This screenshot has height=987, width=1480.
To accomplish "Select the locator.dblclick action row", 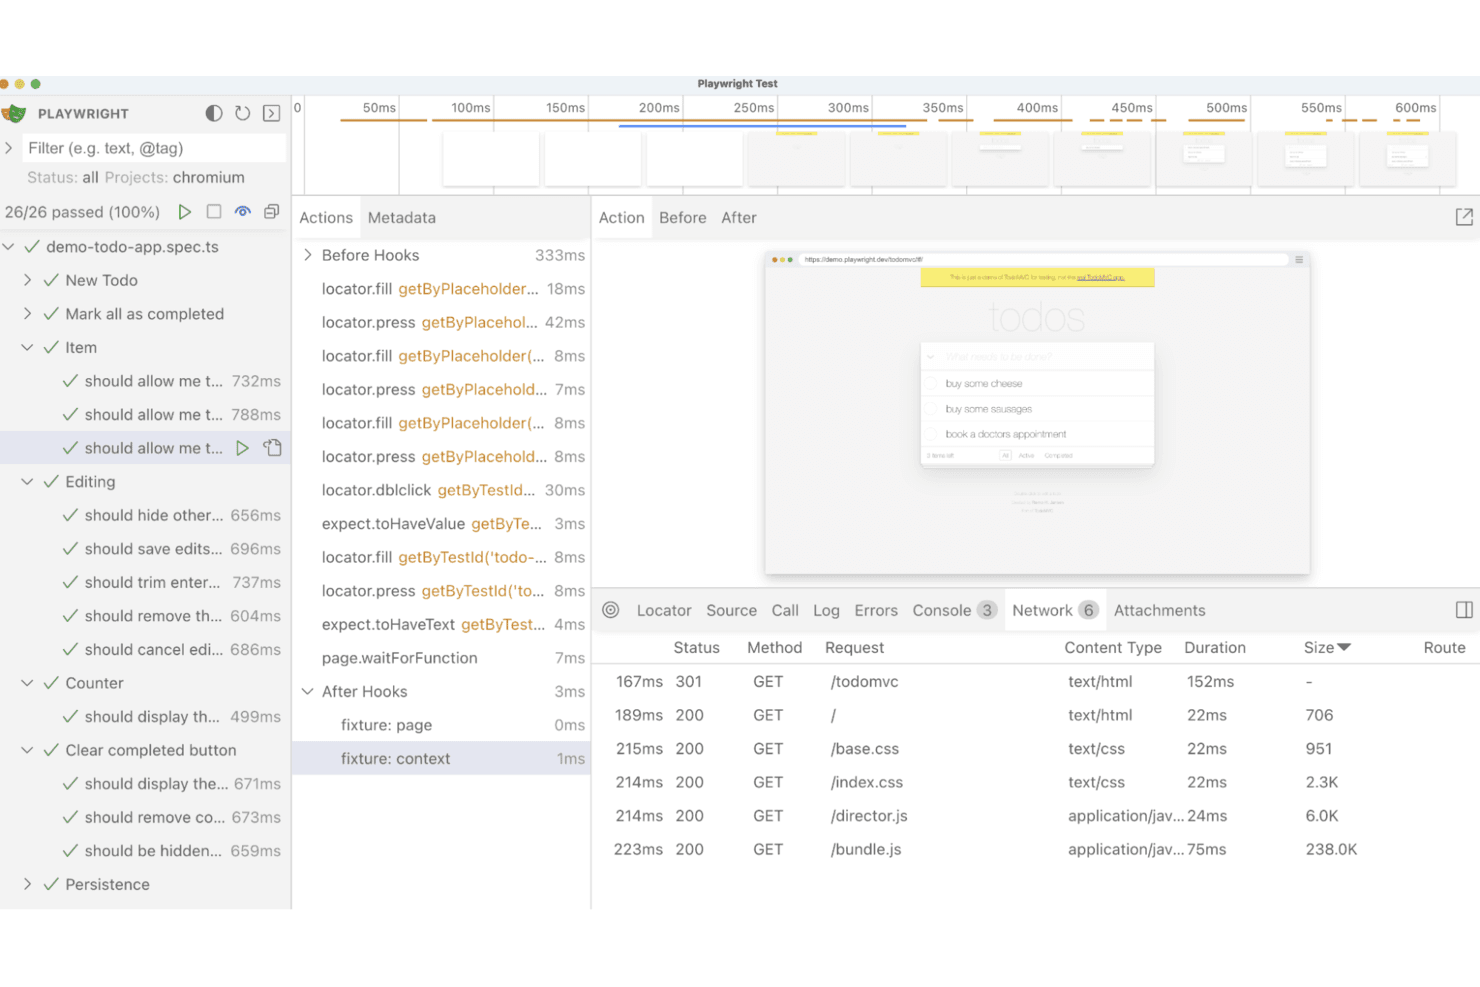I will [x=441, y=490].
